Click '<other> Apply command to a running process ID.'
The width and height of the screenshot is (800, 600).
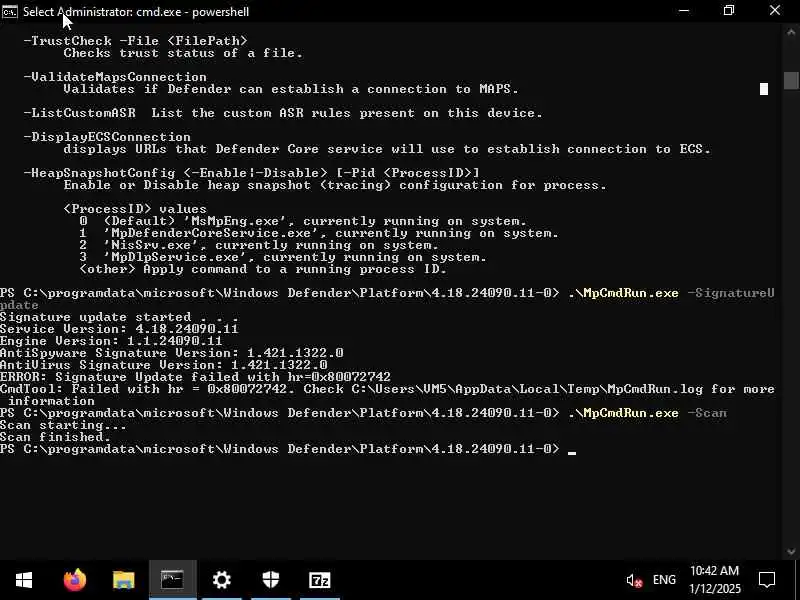pyautogui.click(x=263, y=269)
